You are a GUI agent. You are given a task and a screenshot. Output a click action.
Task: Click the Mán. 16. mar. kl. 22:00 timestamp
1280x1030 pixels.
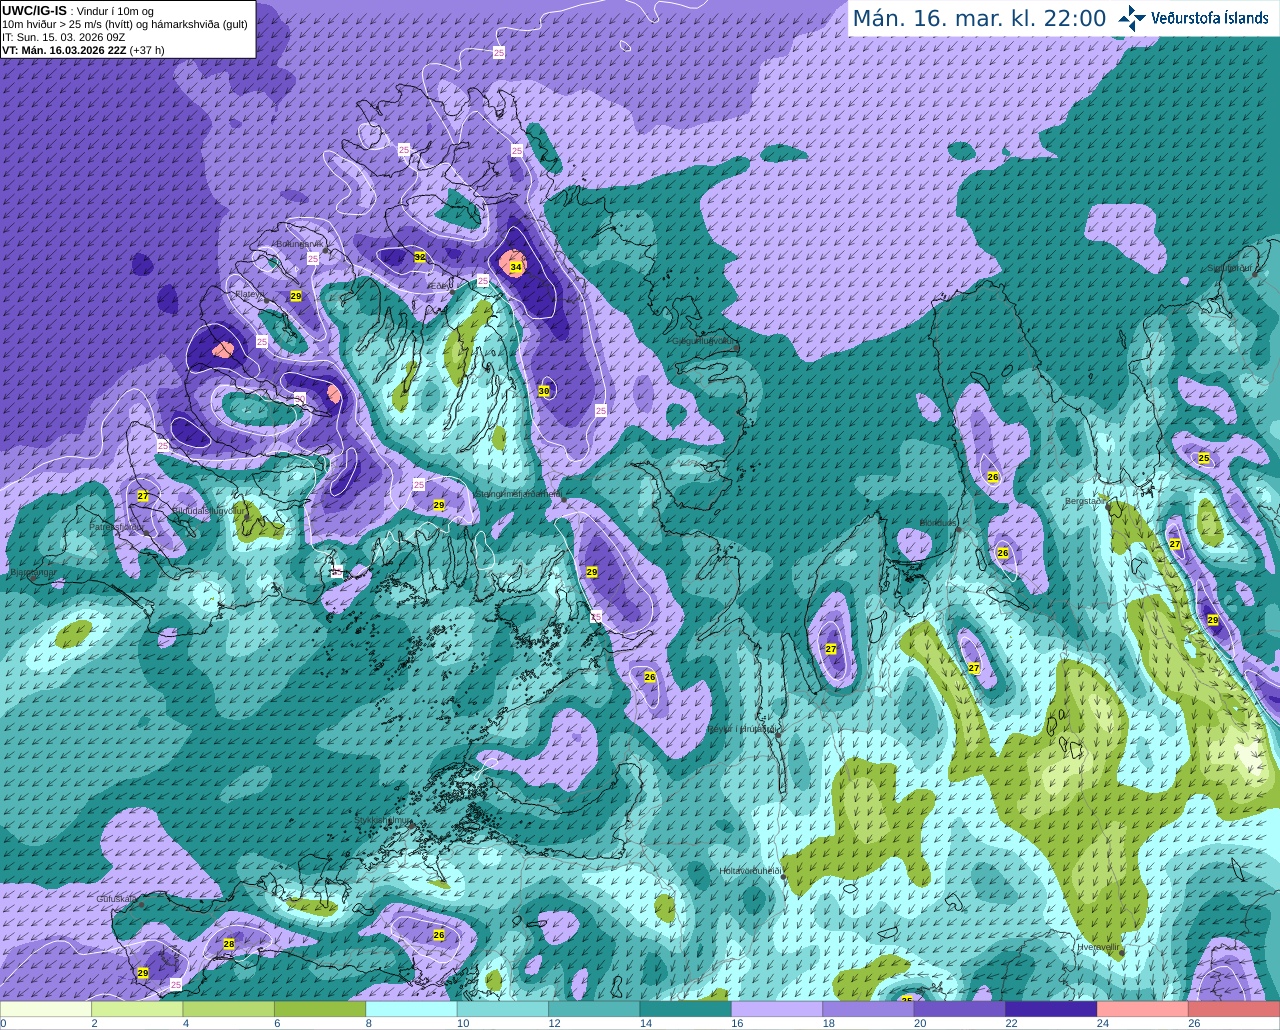[979, 18]
